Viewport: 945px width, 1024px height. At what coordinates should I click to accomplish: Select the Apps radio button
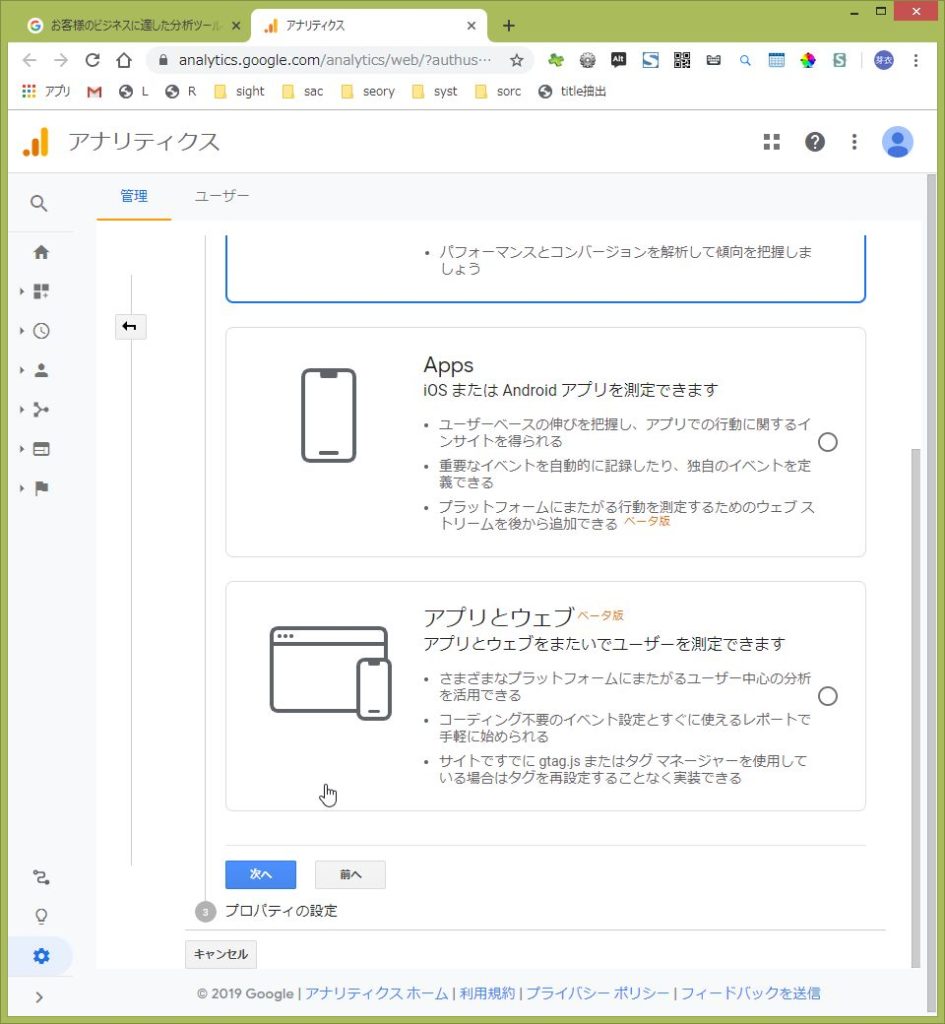[x=827, y=442]
